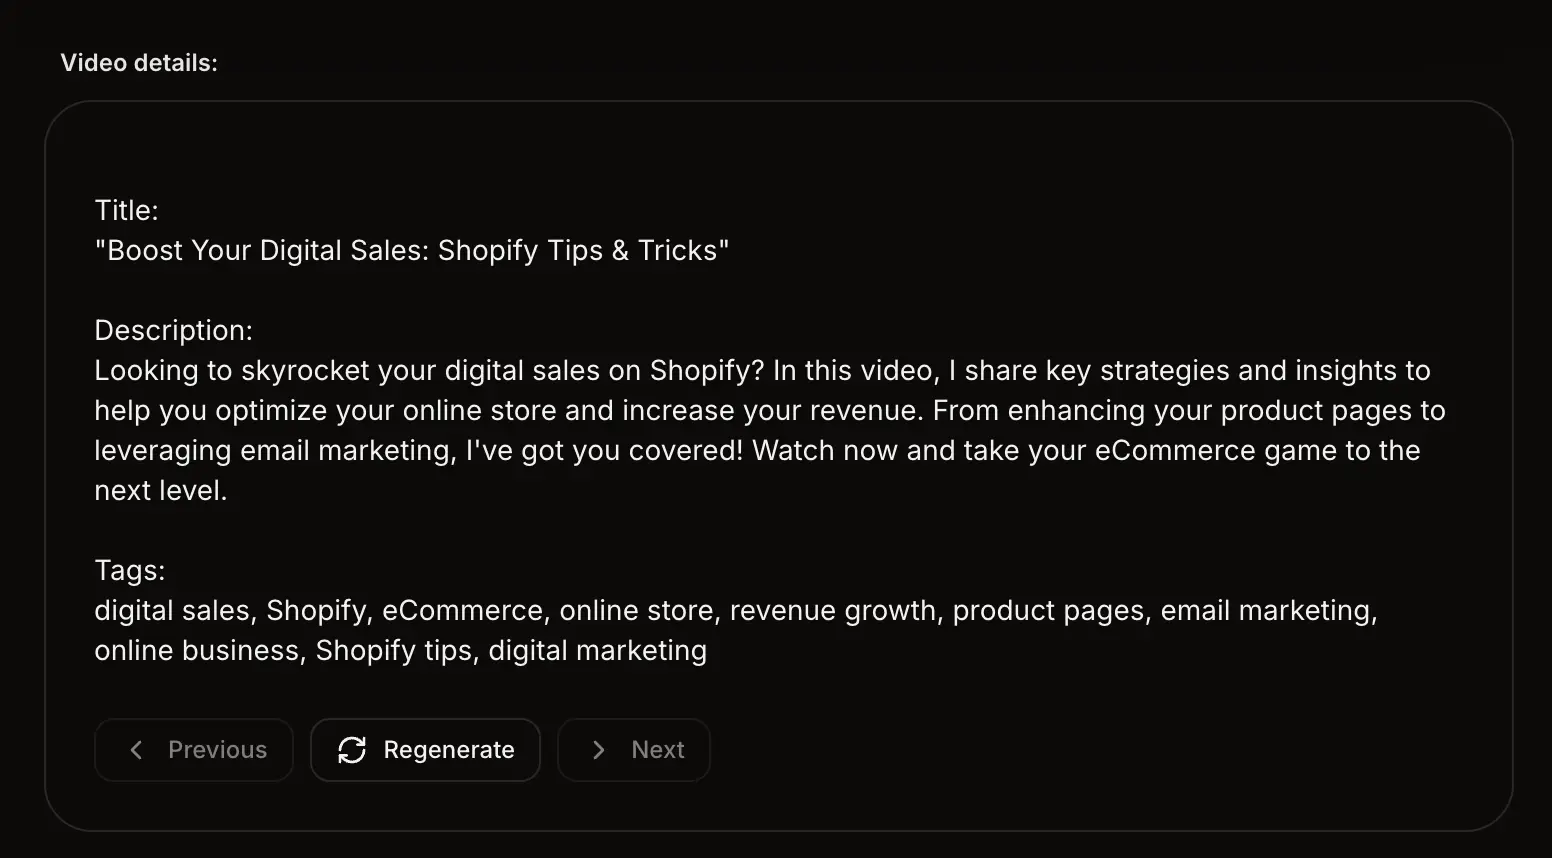Click the circular arrows Regenerate icon
Viewport: 1552px width, 858px height.
point(352,750)
